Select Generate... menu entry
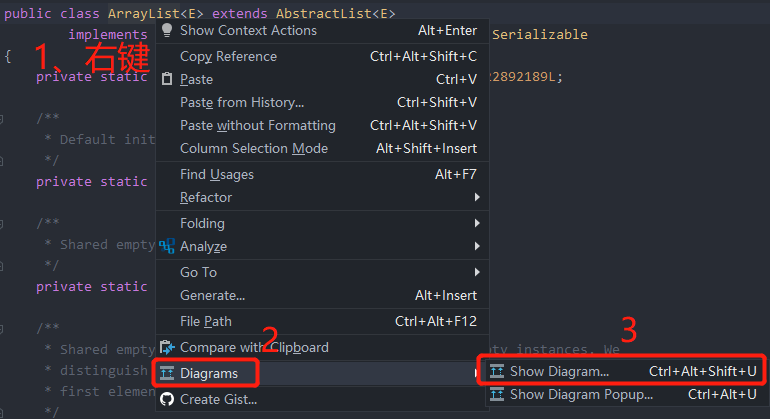Viewport: 770px width, 419px height. [x=322, y=295]
